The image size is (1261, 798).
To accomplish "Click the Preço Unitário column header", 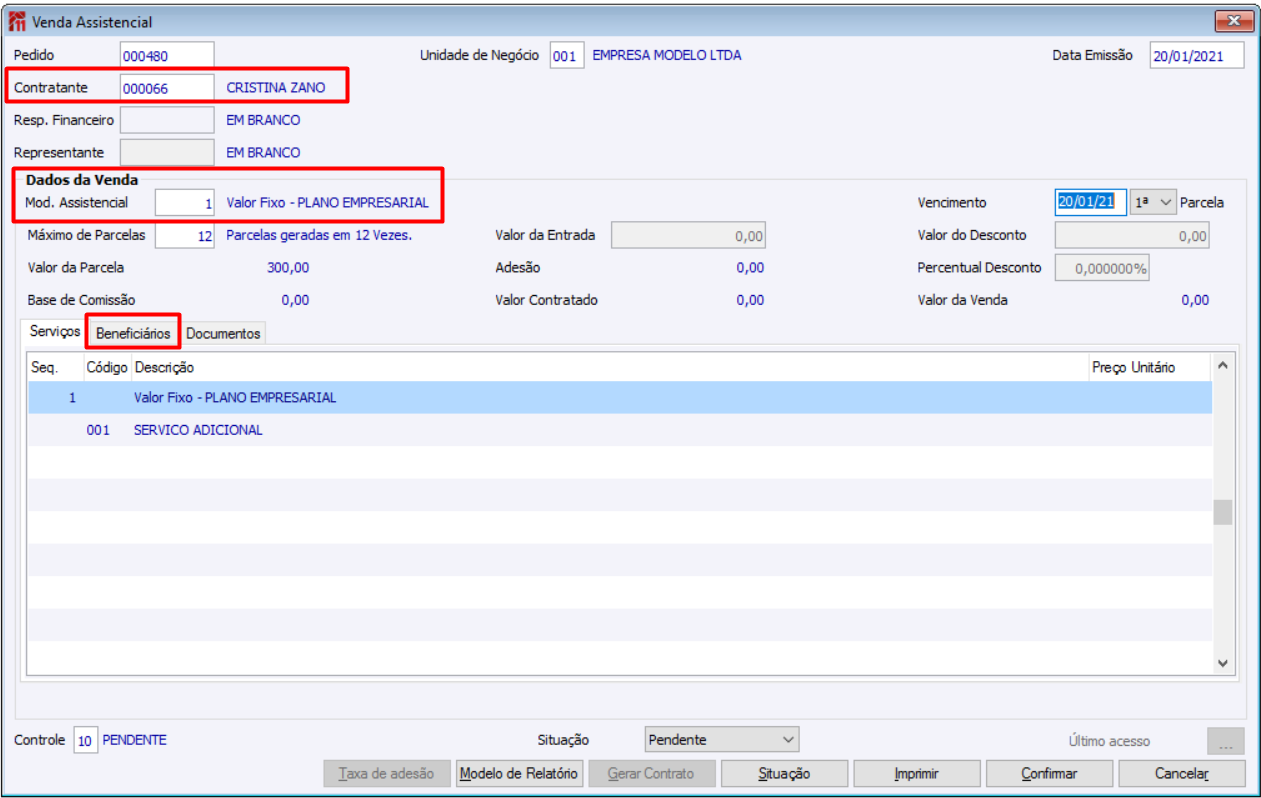I will (x=1150, y=367).
